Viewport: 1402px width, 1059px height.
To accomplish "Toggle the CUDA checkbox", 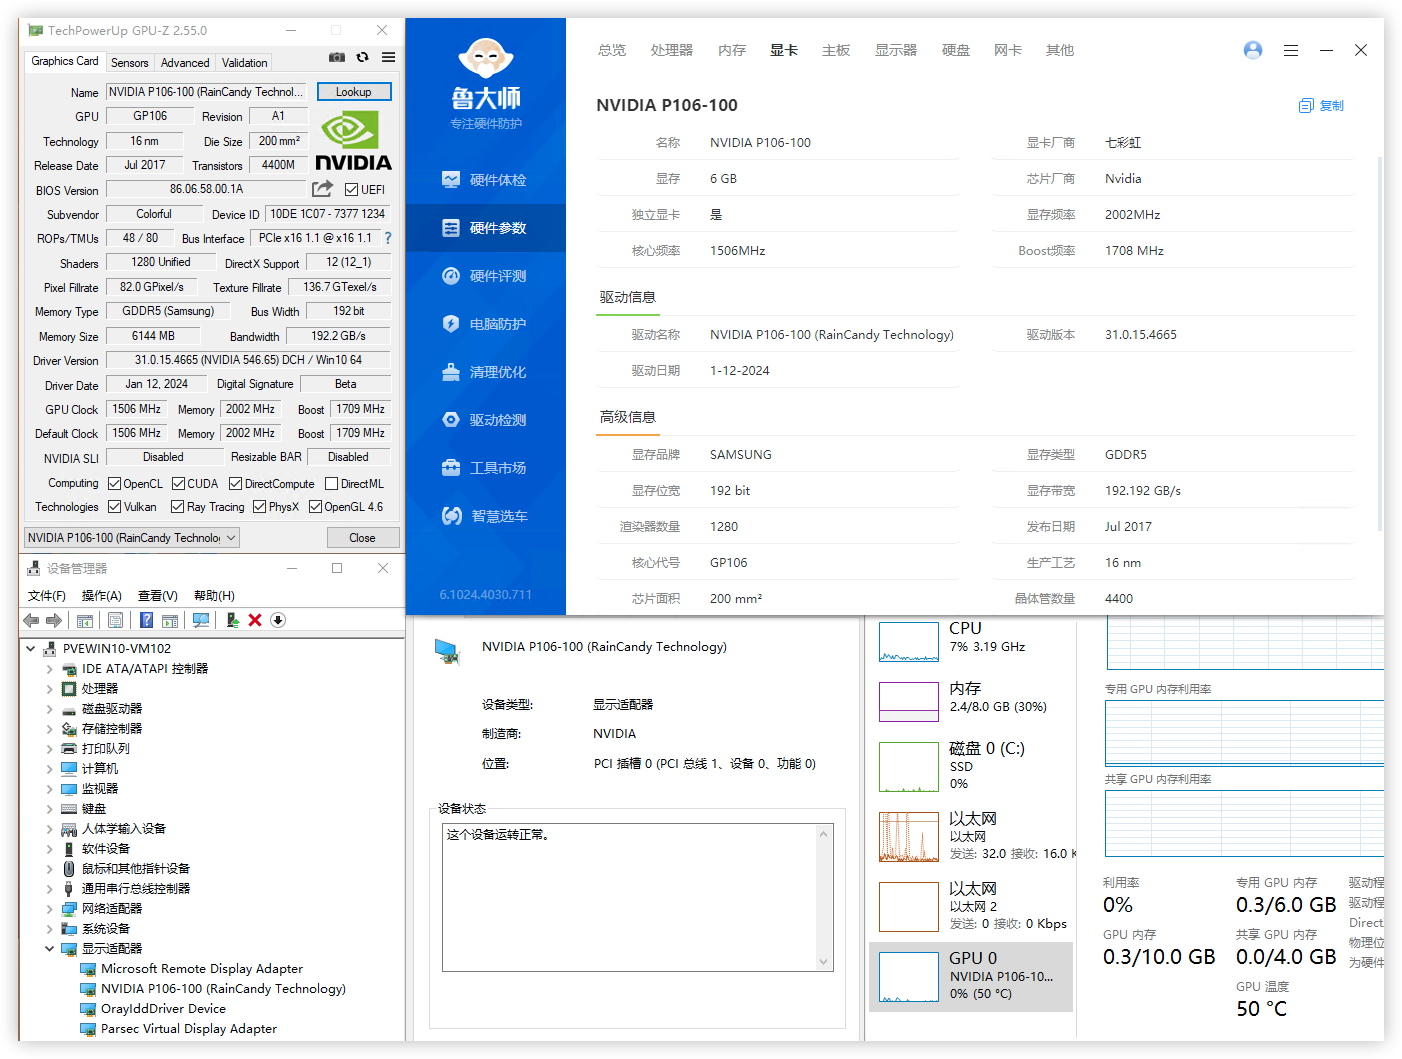I will pyautogui.click(x=178, y=484).
